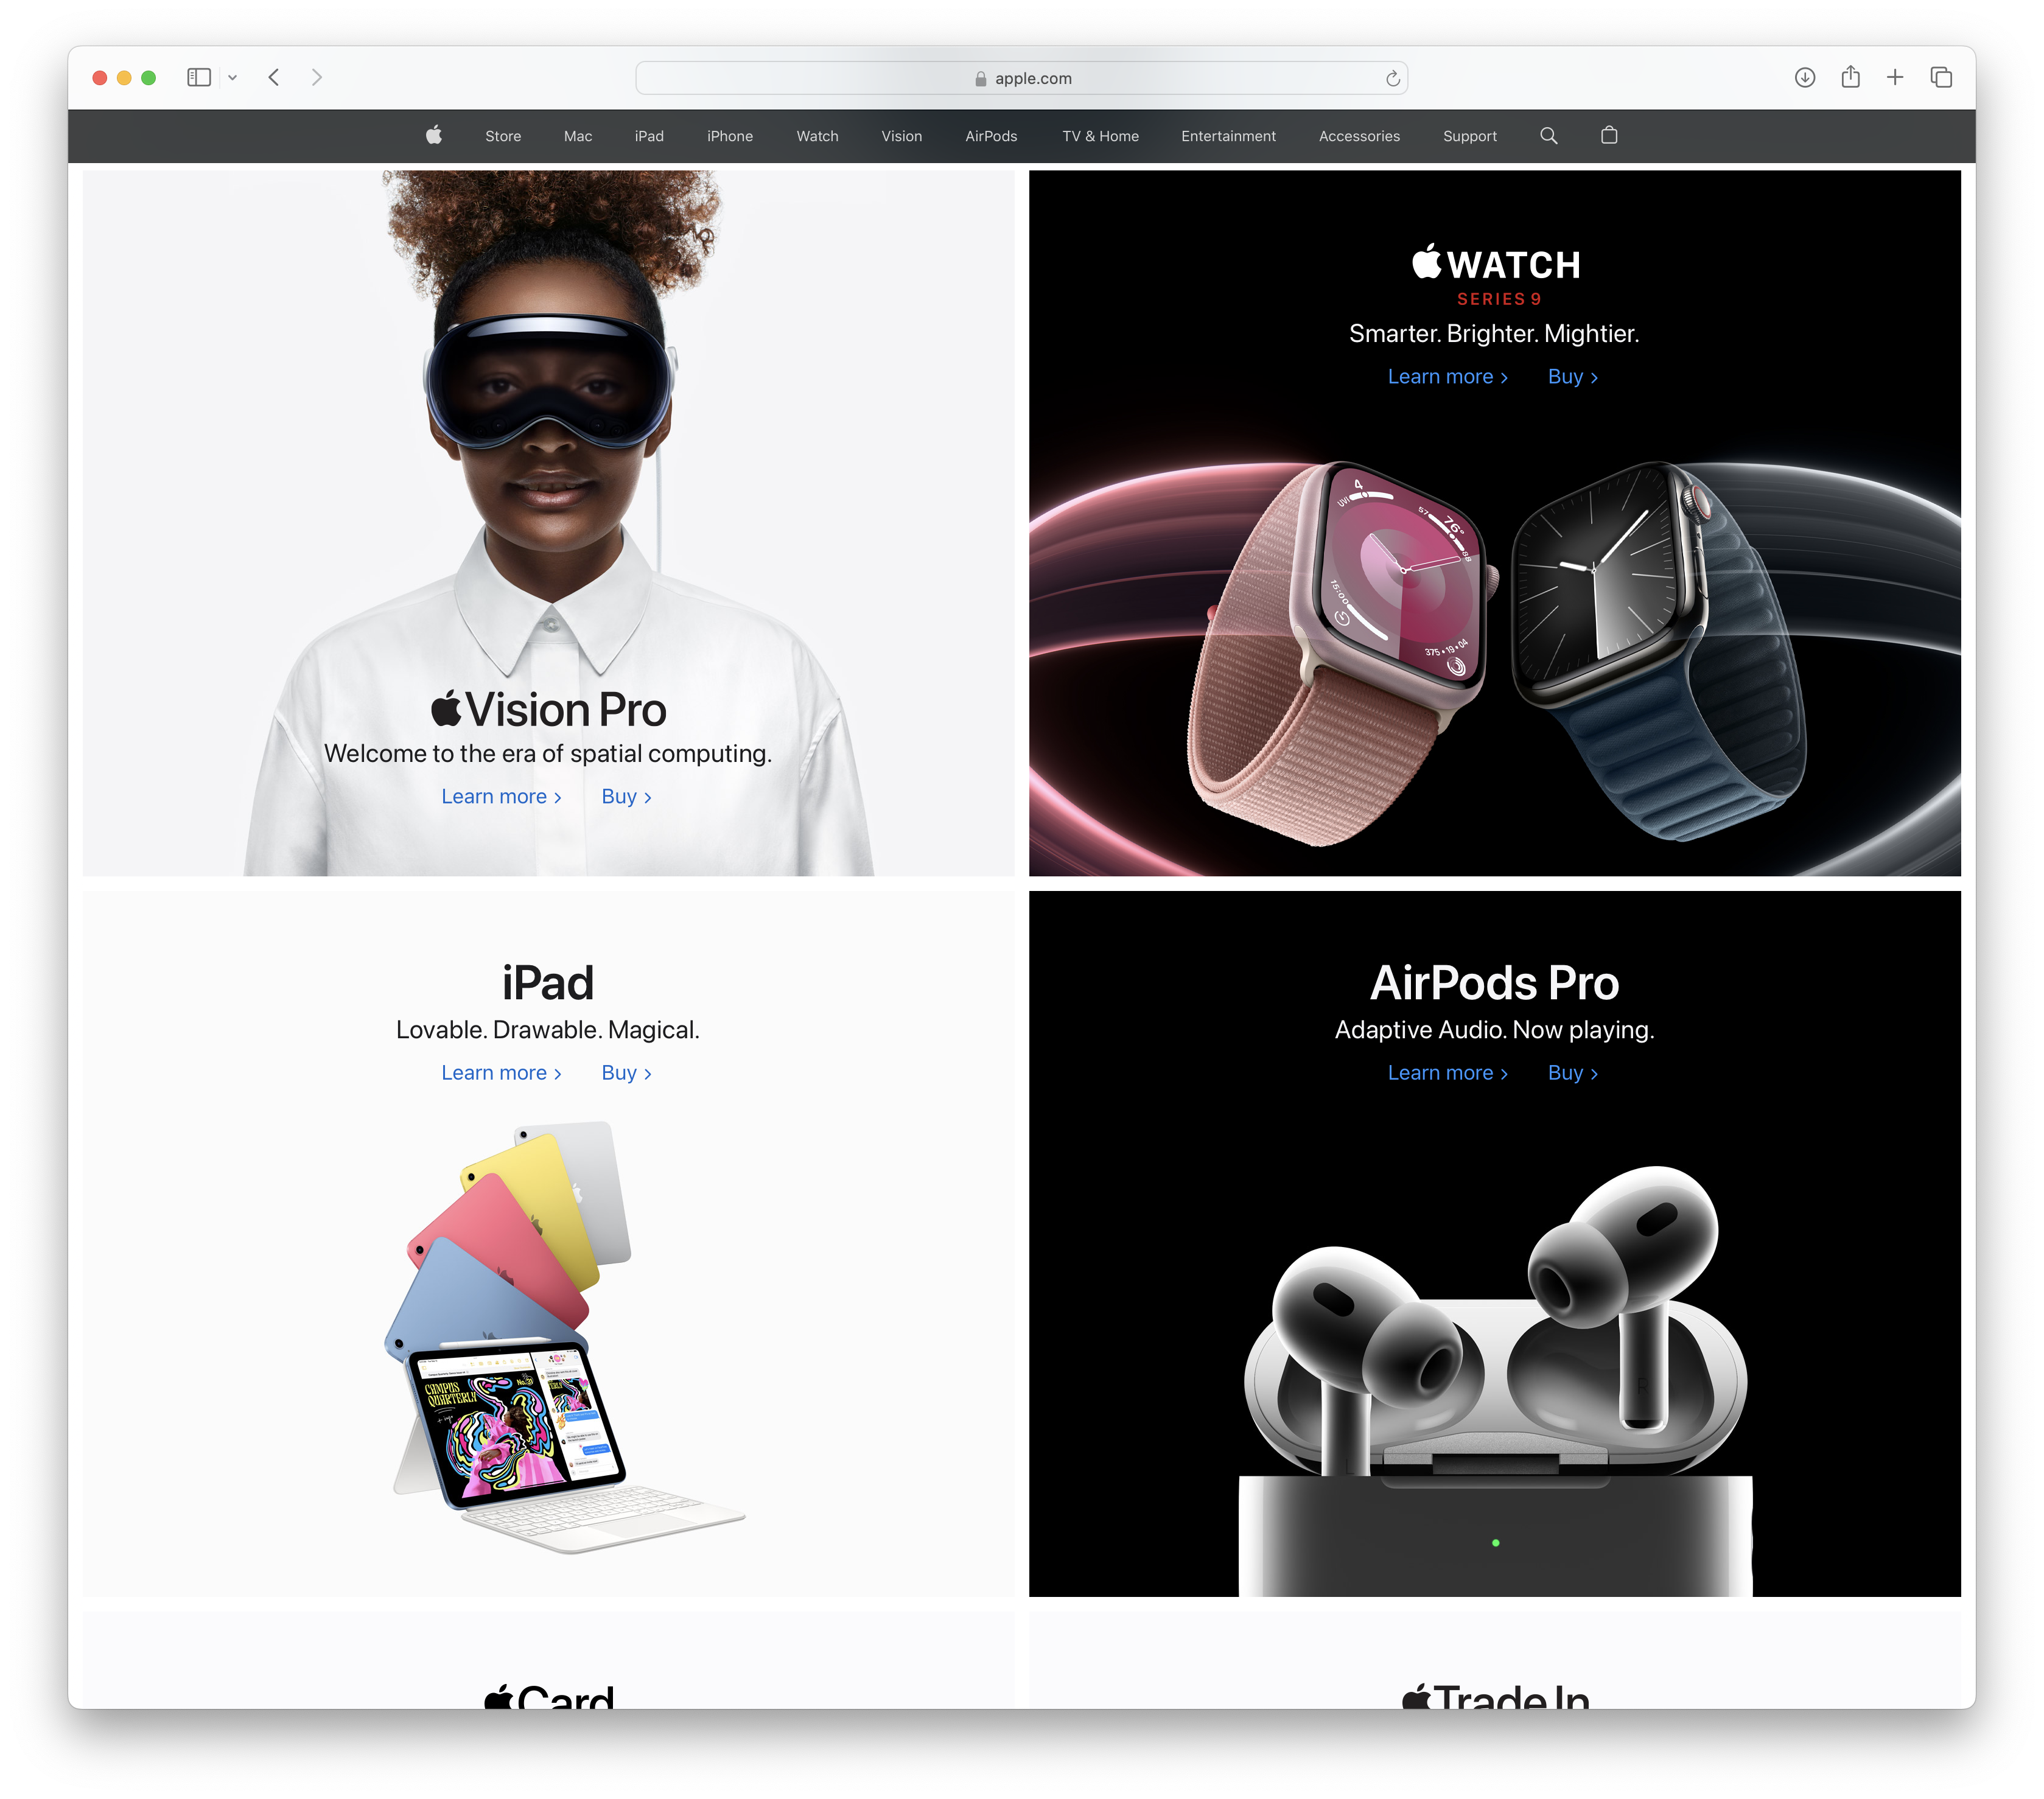Click the Share icon in toolbar

[x=1850, y=77]
